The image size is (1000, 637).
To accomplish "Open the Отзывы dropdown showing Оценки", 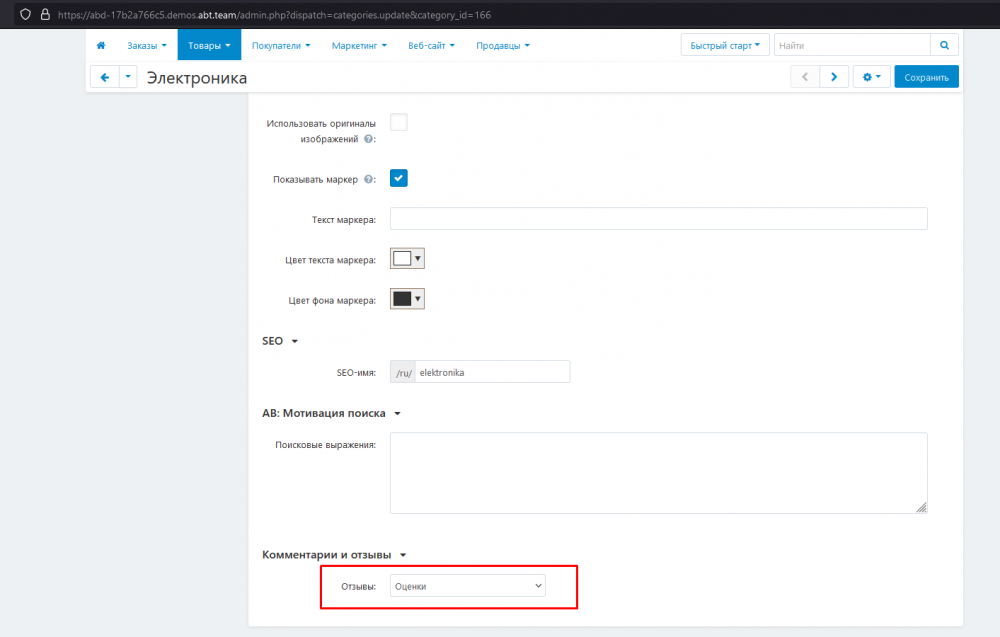I will 468,586.
